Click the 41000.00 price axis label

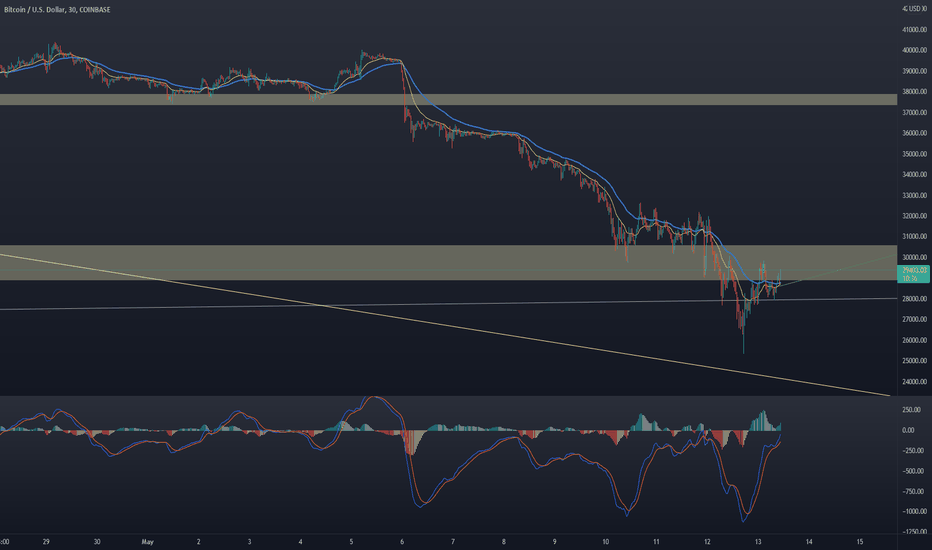(x=914, y=30)
